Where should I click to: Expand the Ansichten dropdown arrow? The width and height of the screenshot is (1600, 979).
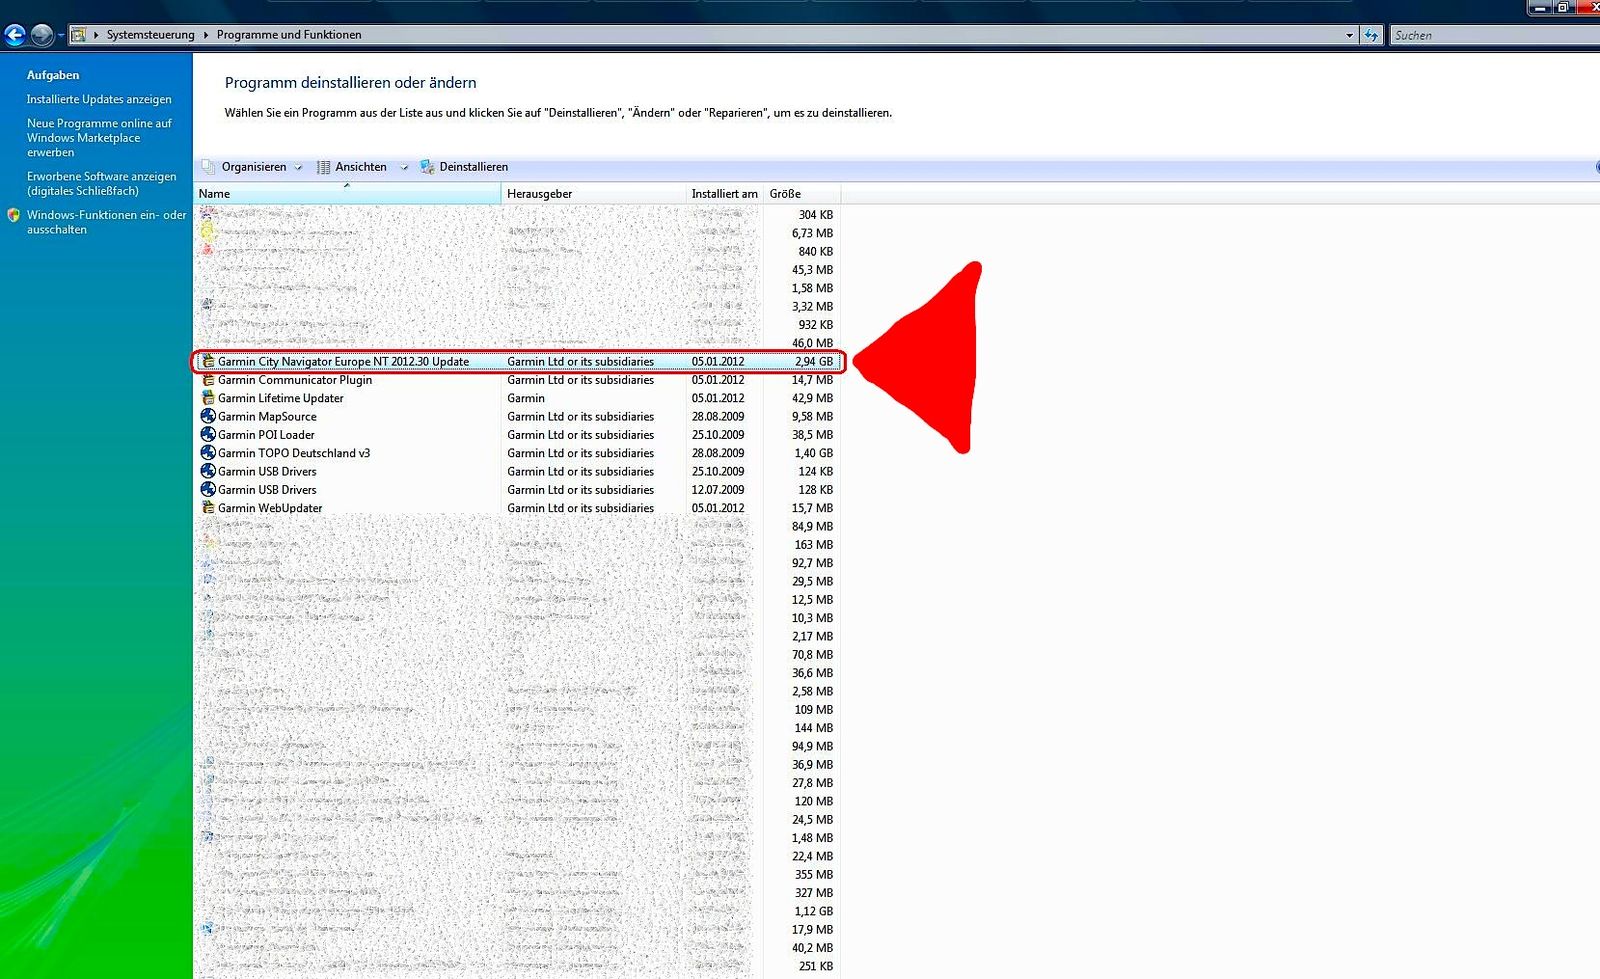pos(404,167)
